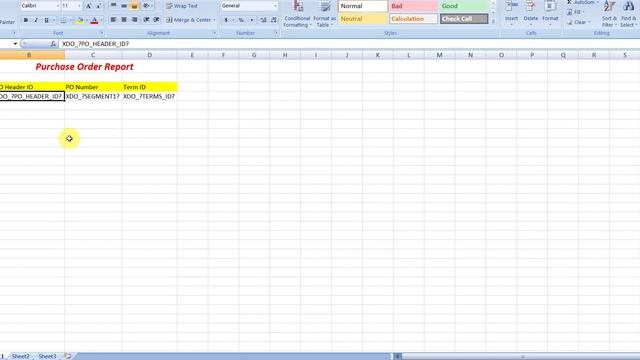Open Font dialog launcher

coord(102,33)
